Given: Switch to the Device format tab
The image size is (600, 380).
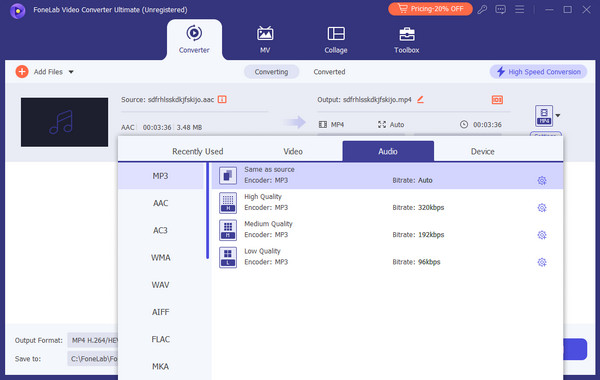Looking at the screenshot, I should tap(482, 152).
